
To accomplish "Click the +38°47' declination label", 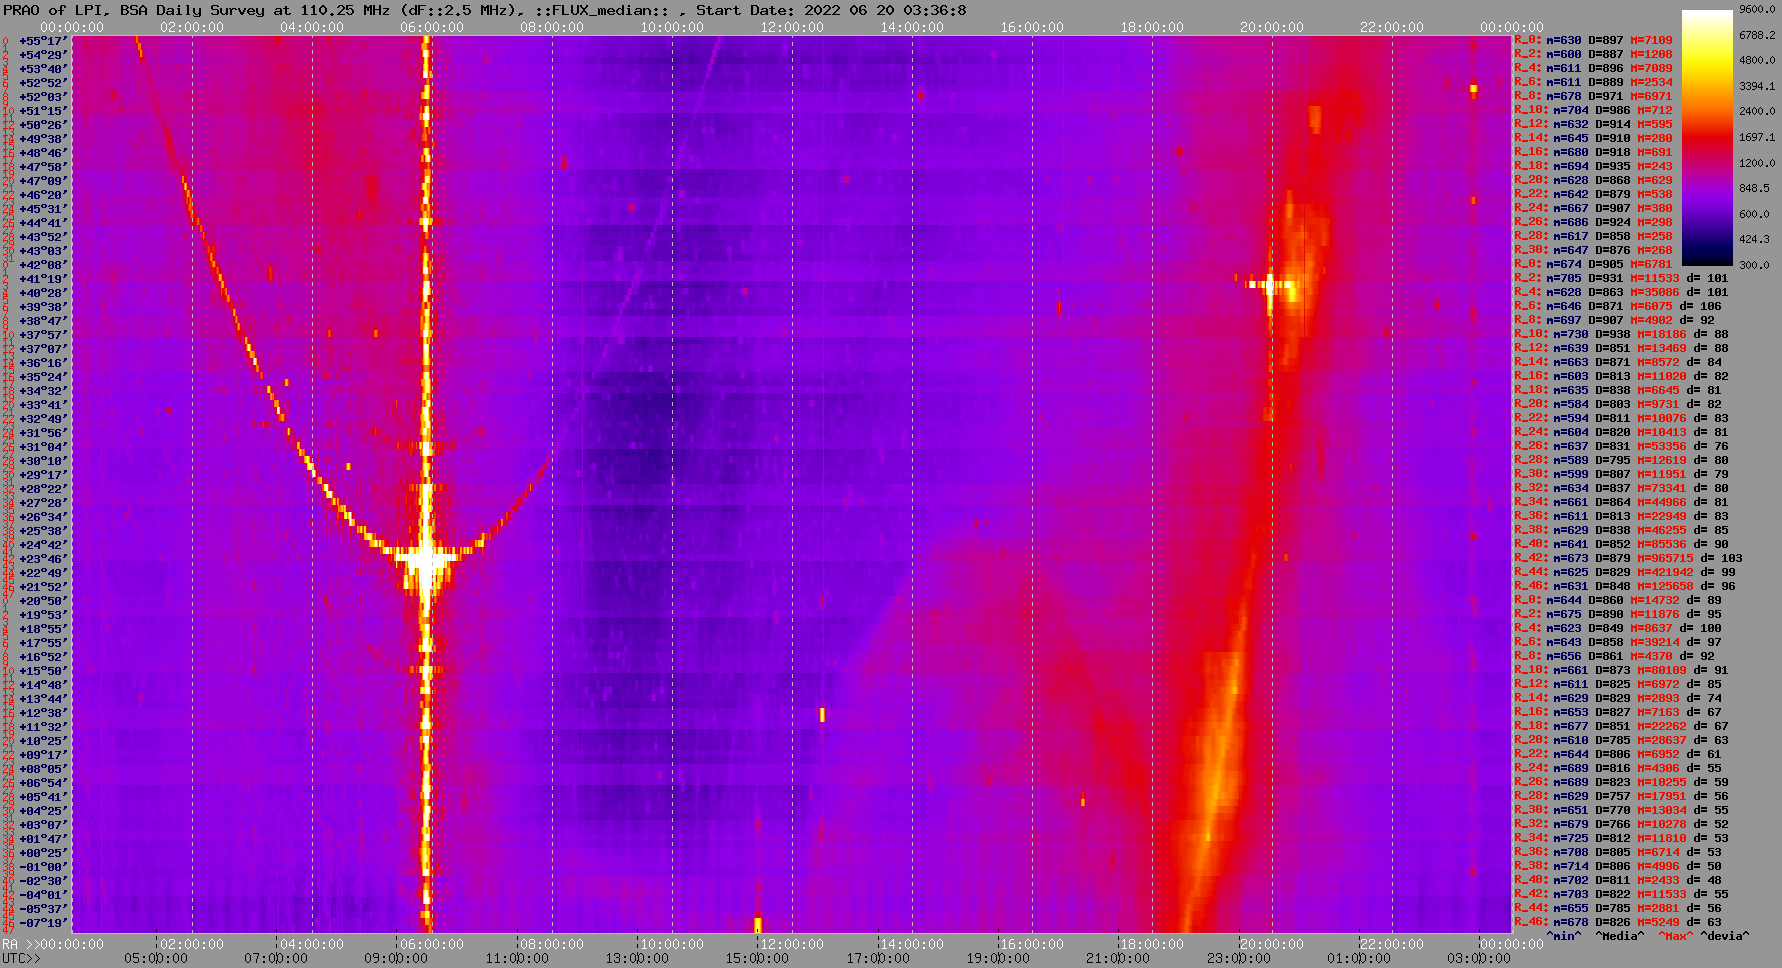I will [x=43, y=321].
